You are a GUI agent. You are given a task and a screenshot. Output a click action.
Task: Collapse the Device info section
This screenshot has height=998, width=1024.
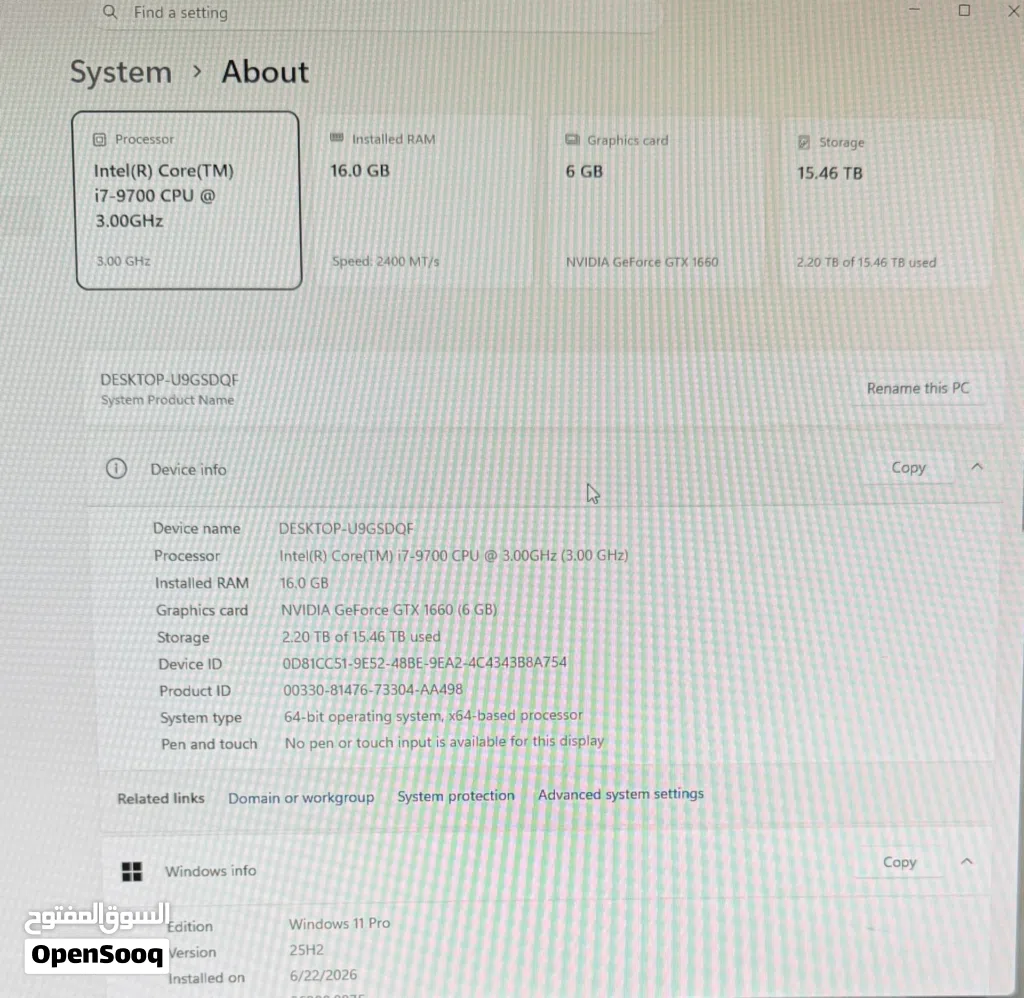(977, 466)
